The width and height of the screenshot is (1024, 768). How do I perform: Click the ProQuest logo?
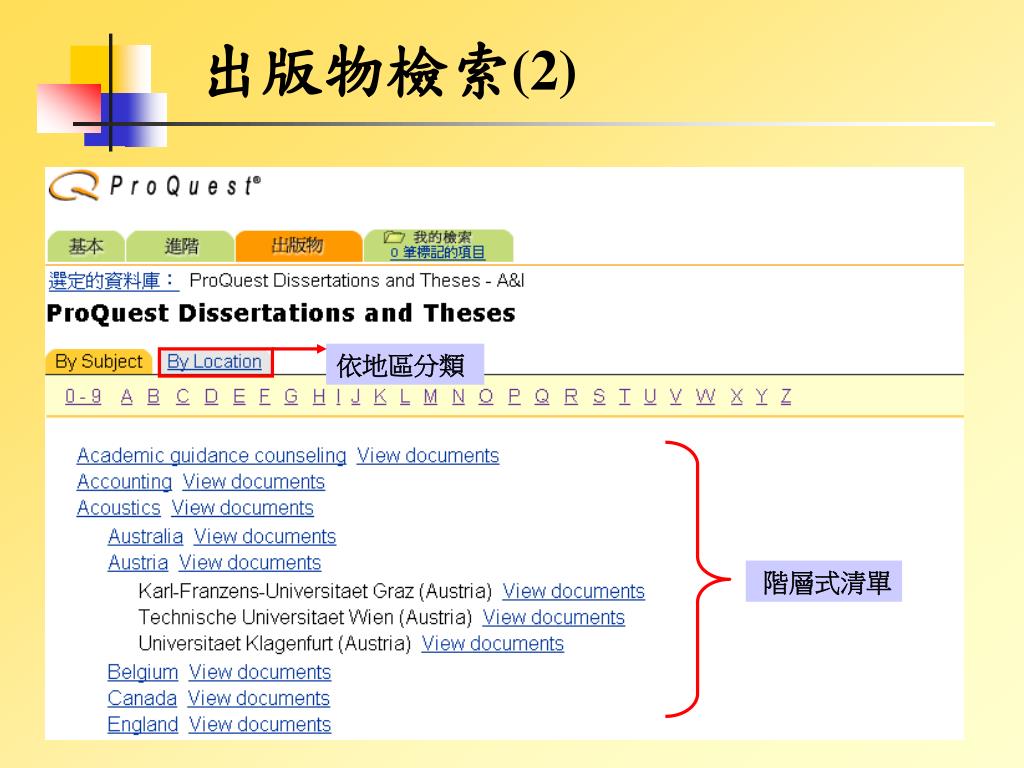(x=155, y=185)
